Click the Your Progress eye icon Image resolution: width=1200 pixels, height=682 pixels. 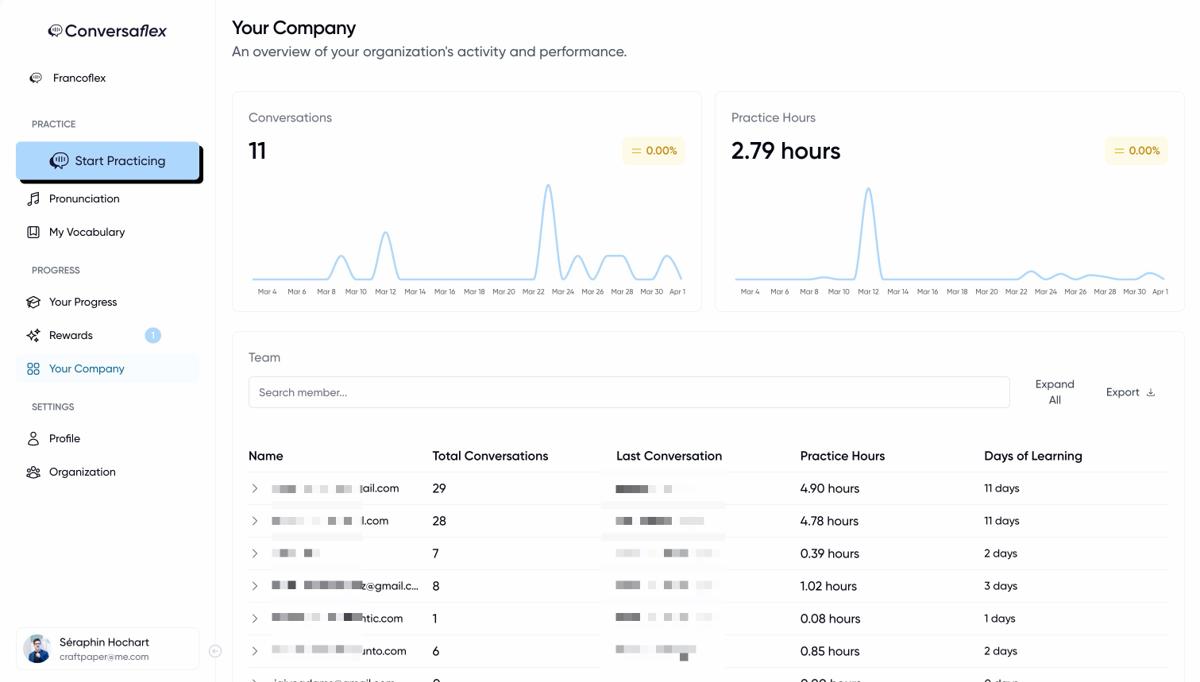click(35, 301)
